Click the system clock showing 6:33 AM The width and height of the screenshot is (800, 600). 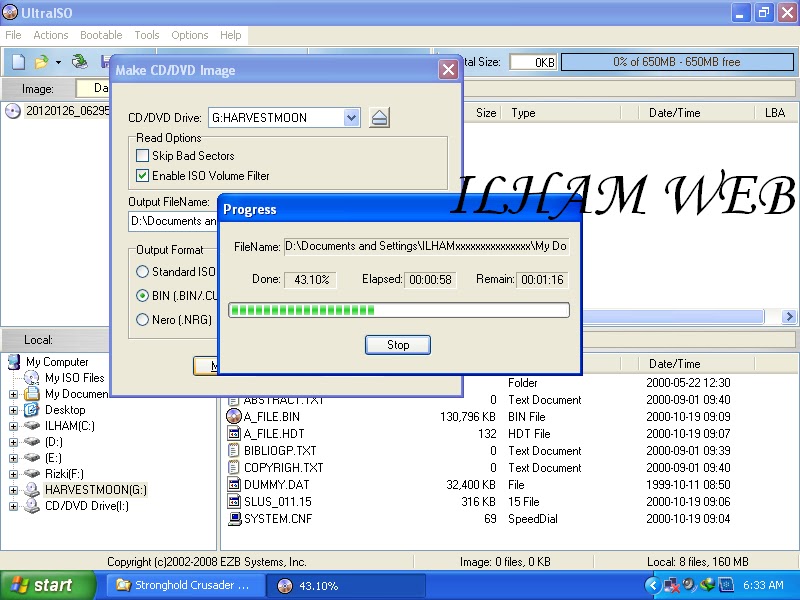point(763,585)
